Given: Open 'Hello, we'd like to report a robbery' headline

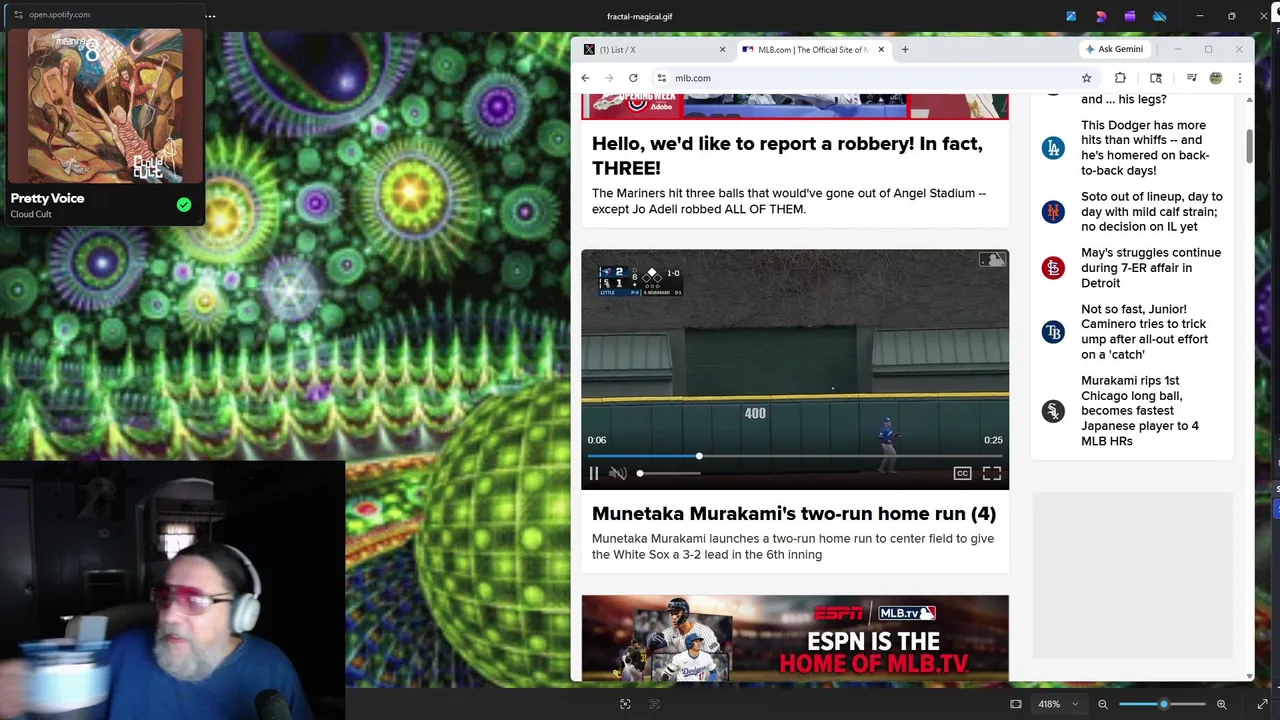Looking at the screenshot, I should (787, 156).
